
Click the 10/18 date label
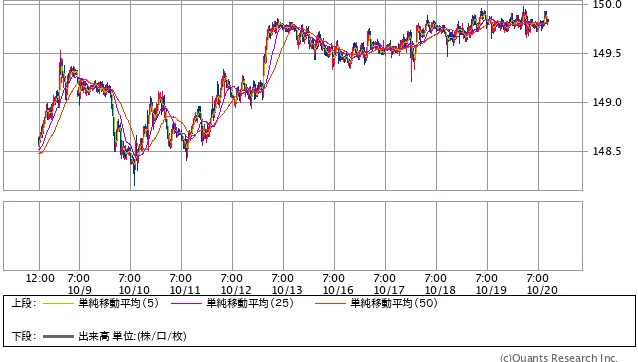(440, 290)
